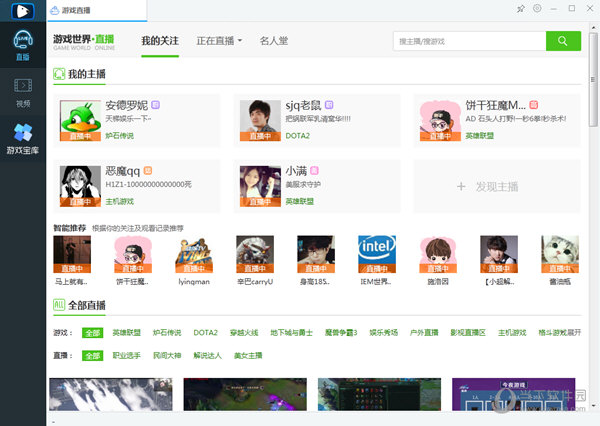This screenshot has height=426, width=600.
Task: Pin the window with the pushpin icon
Action: click(521, 8)
